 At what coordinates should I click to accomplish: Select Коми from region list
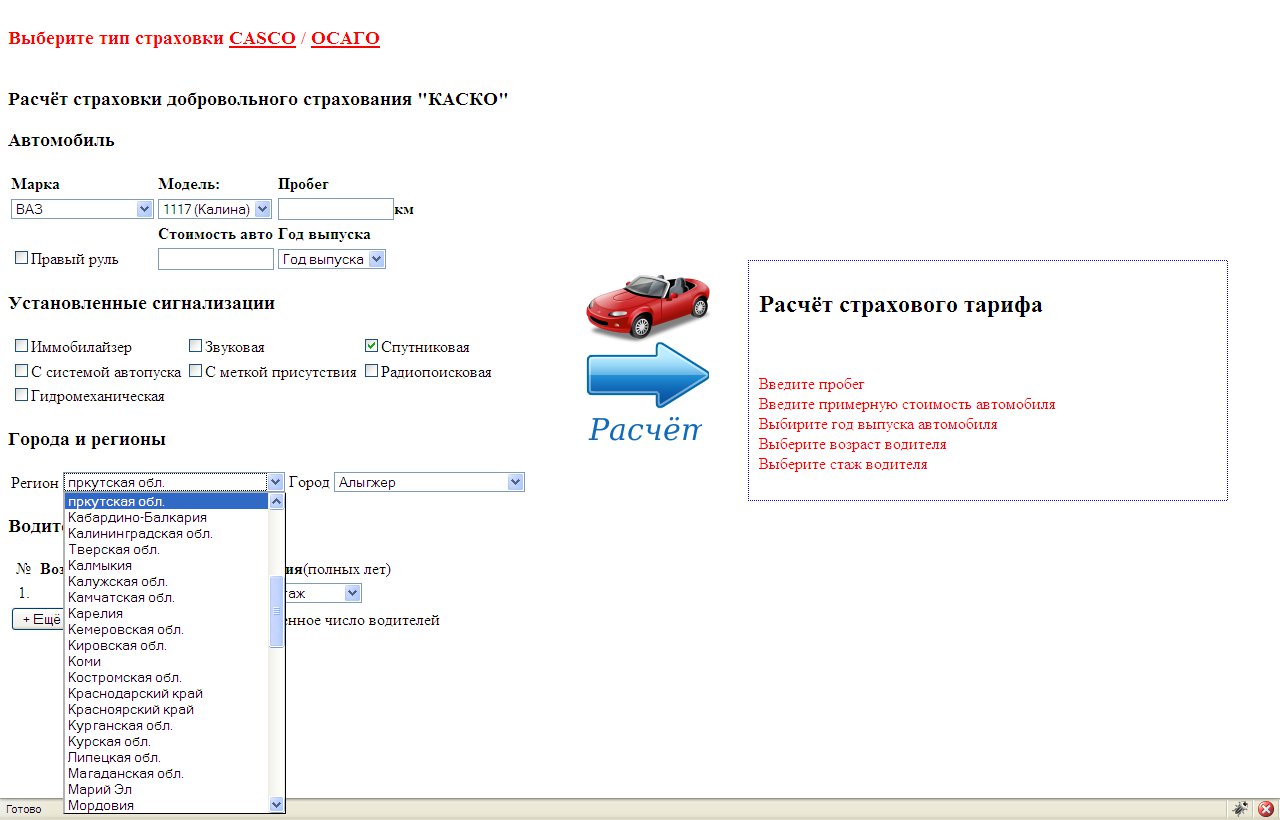[167, 662]
